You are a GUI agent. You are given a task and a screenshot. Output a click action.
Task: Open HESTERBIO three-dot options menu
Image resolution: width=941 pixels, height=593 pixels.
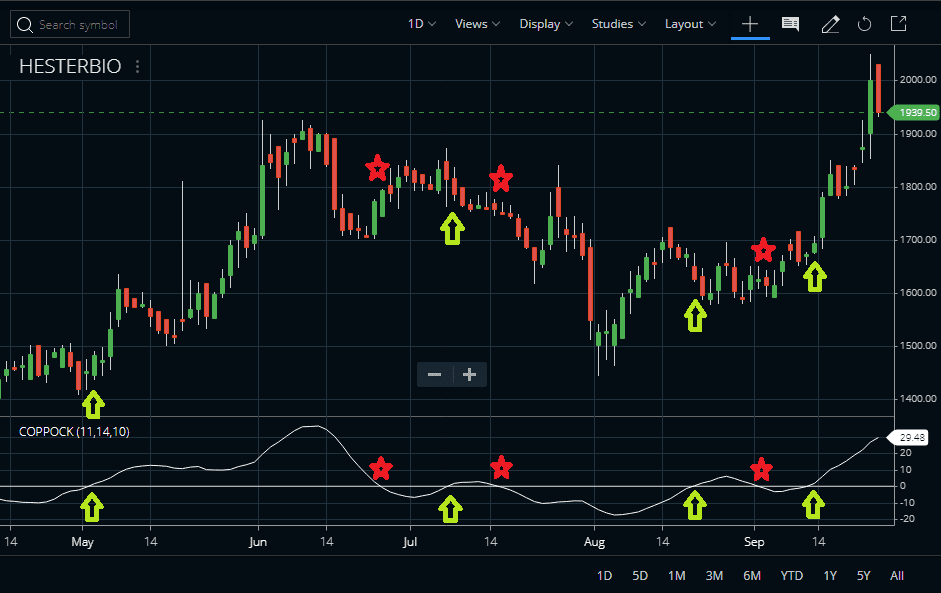137,66
